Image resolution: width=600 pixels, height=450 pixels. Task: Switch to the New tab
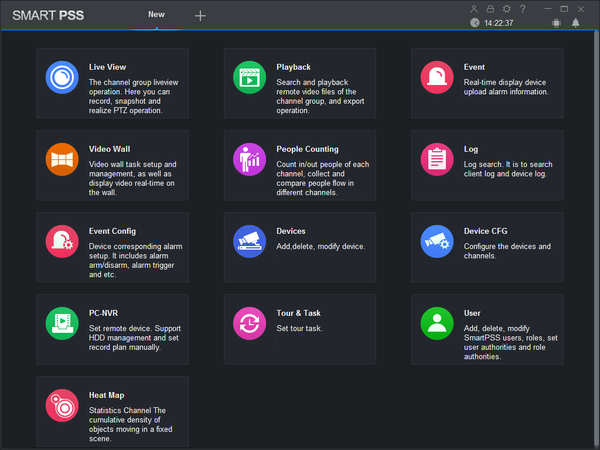tap(157, 15)
